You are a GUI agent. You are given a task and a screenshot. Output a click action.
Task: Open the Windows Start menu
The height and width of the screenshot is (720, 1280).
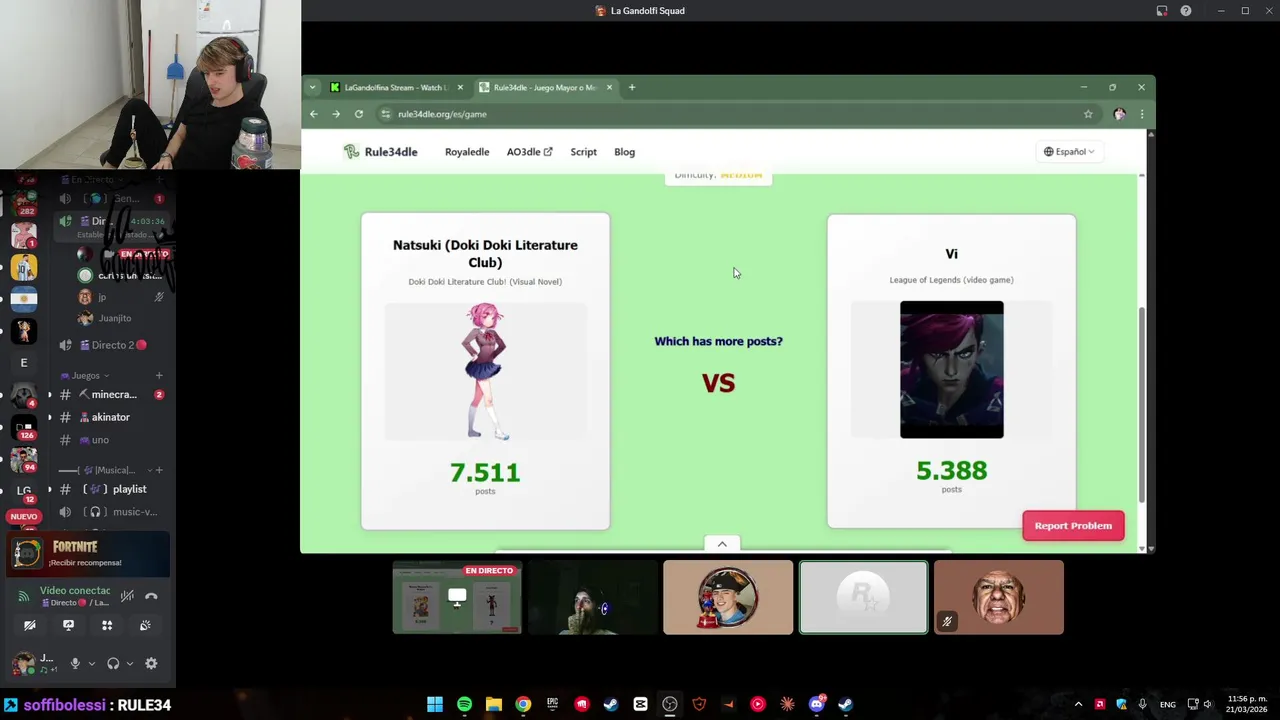pyautogui.click(x=435, y=705)
